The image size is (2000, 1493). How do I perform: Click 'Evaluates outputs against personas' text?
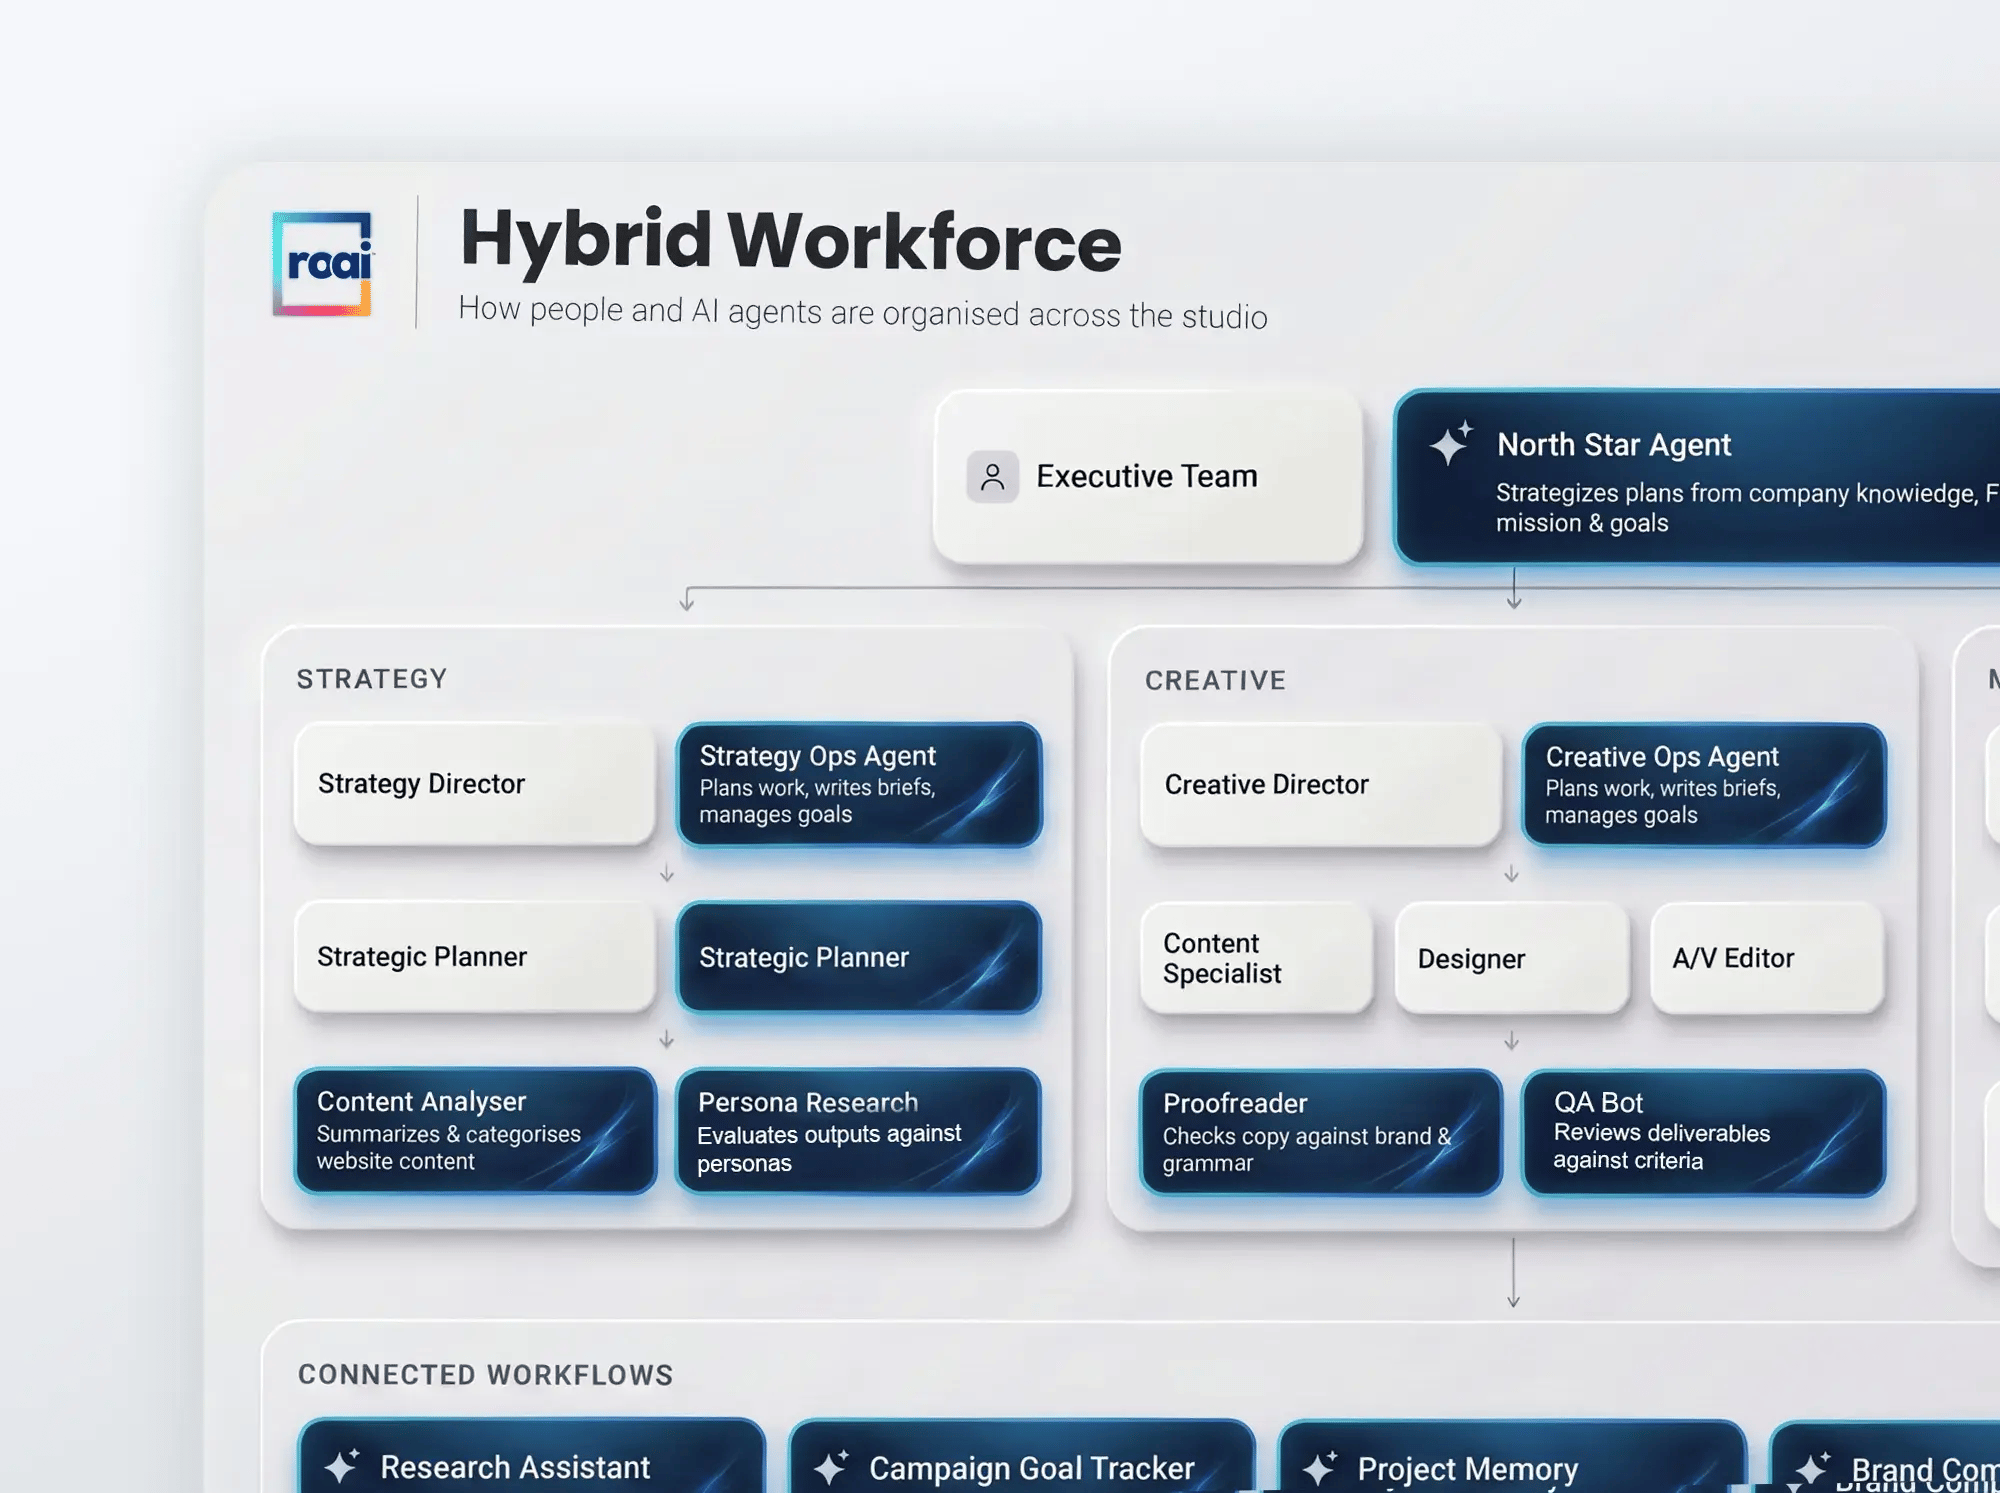(x=829, y=1149)
